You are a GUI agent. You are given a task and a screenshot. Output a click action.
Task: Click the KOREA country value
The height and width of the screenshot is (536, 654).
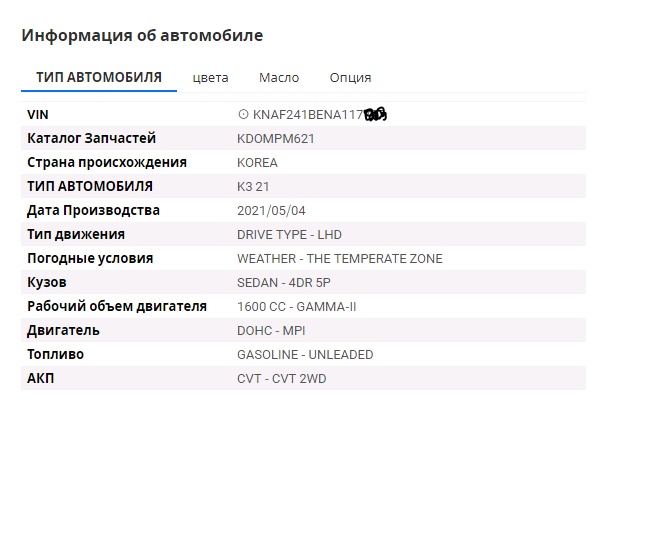(x=257, y=163)
